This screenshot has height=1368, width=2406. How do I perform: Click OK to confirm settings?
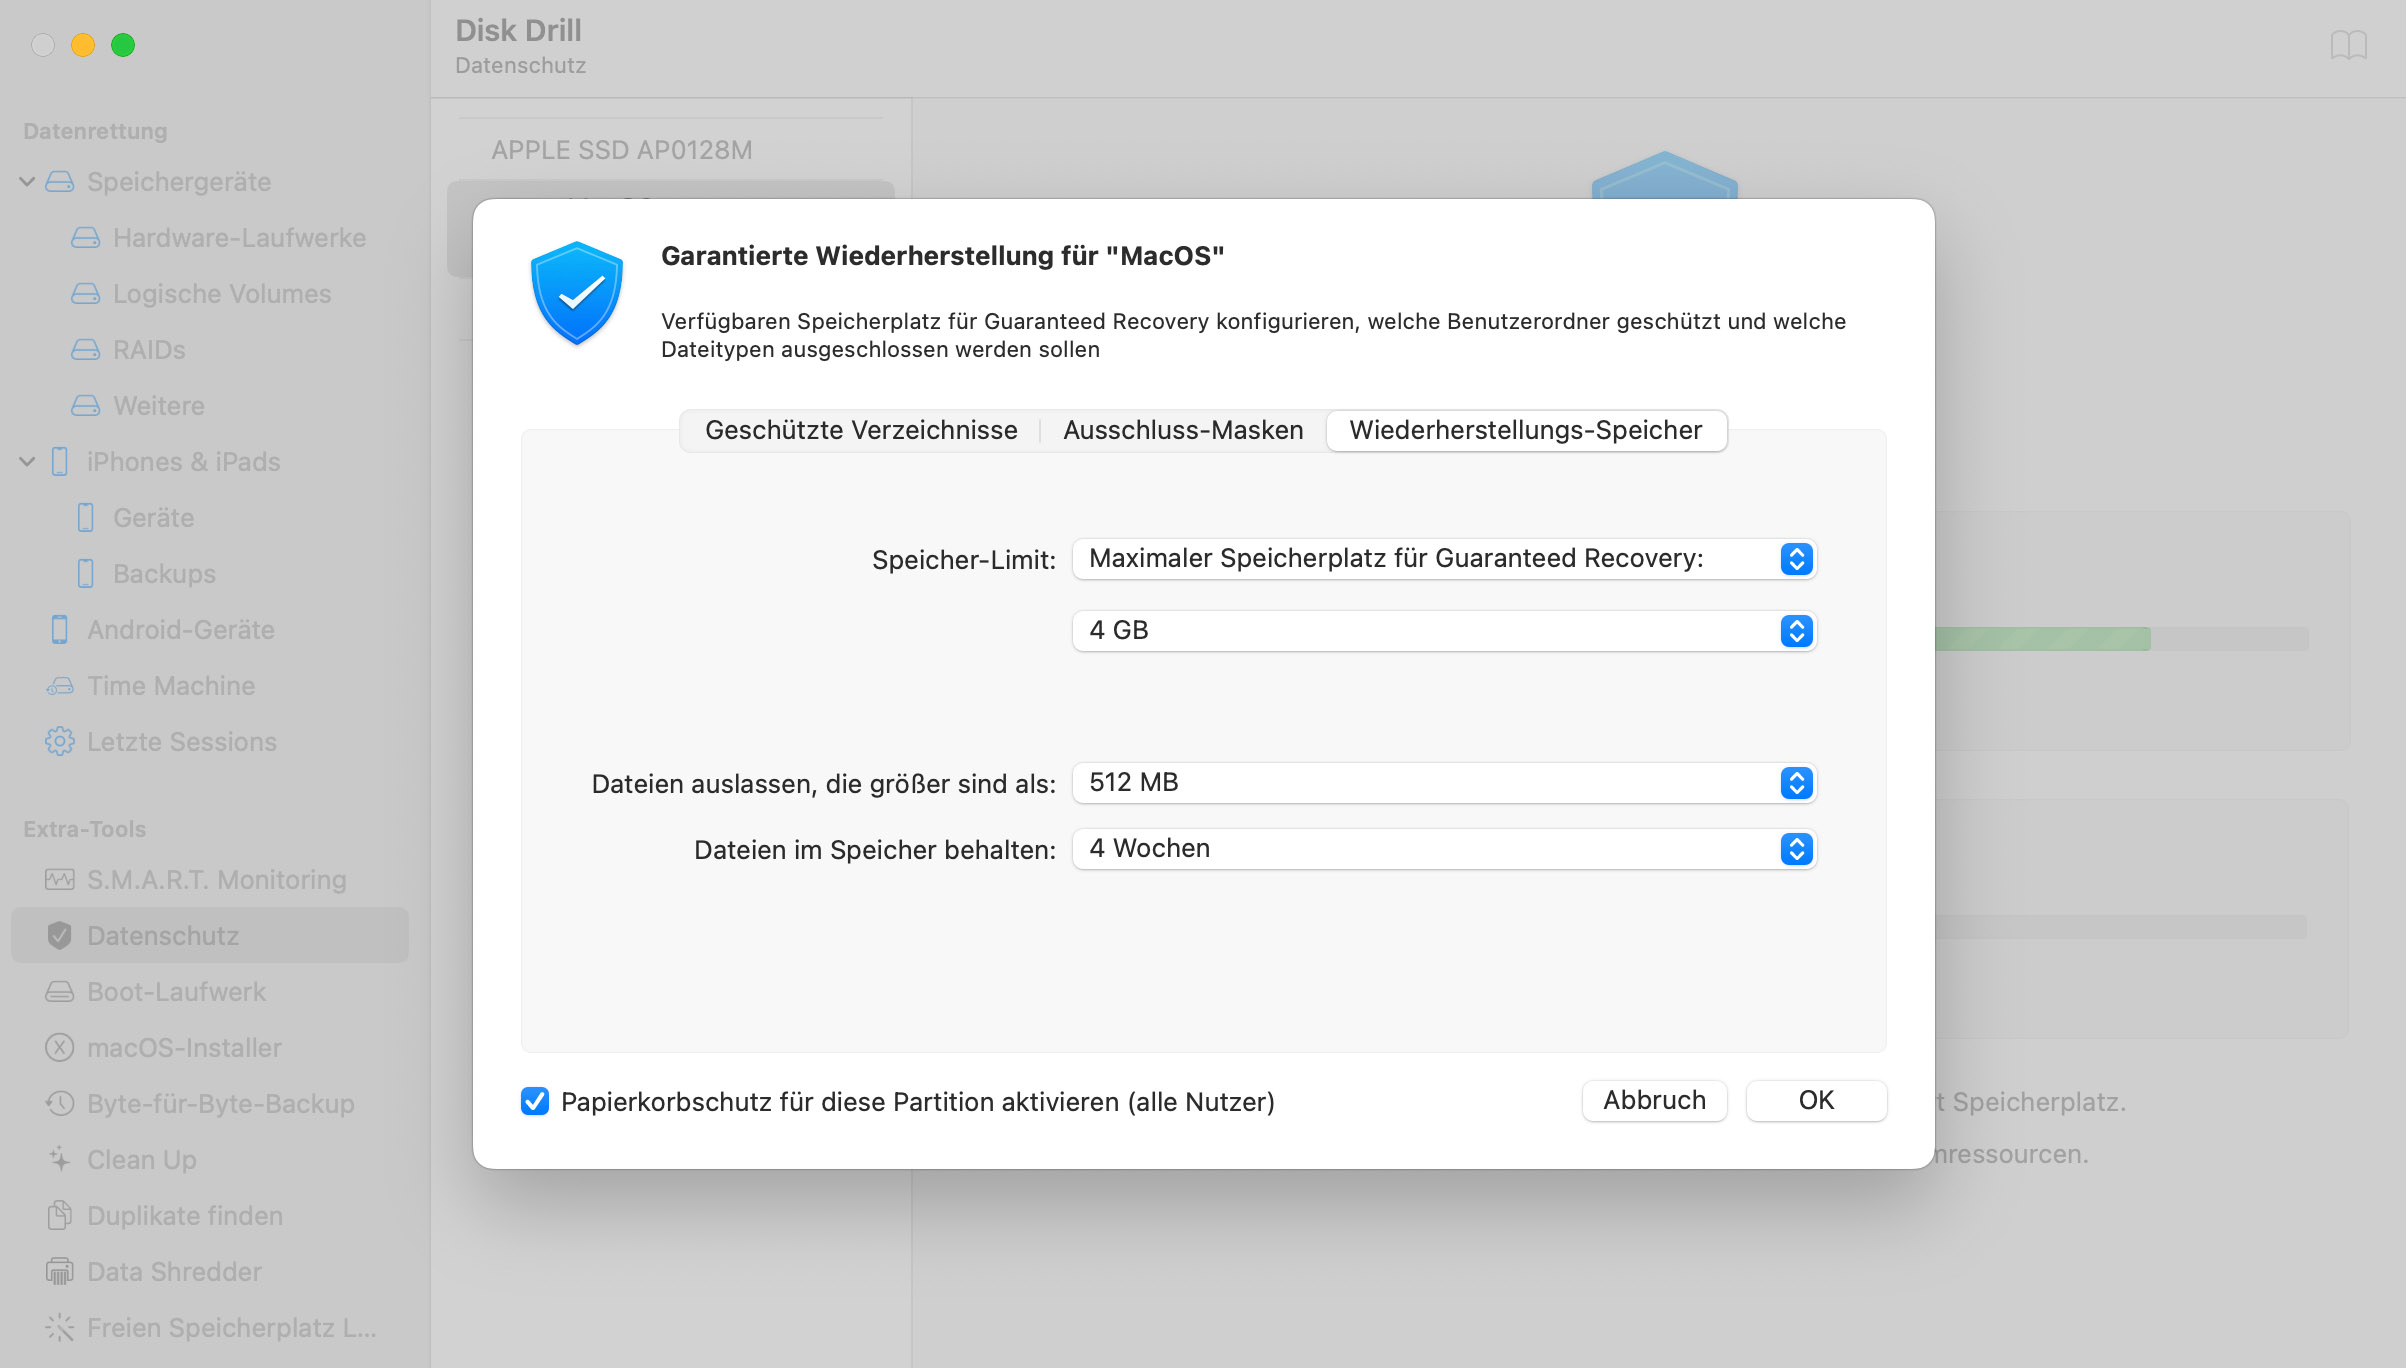point(1813,1100)
